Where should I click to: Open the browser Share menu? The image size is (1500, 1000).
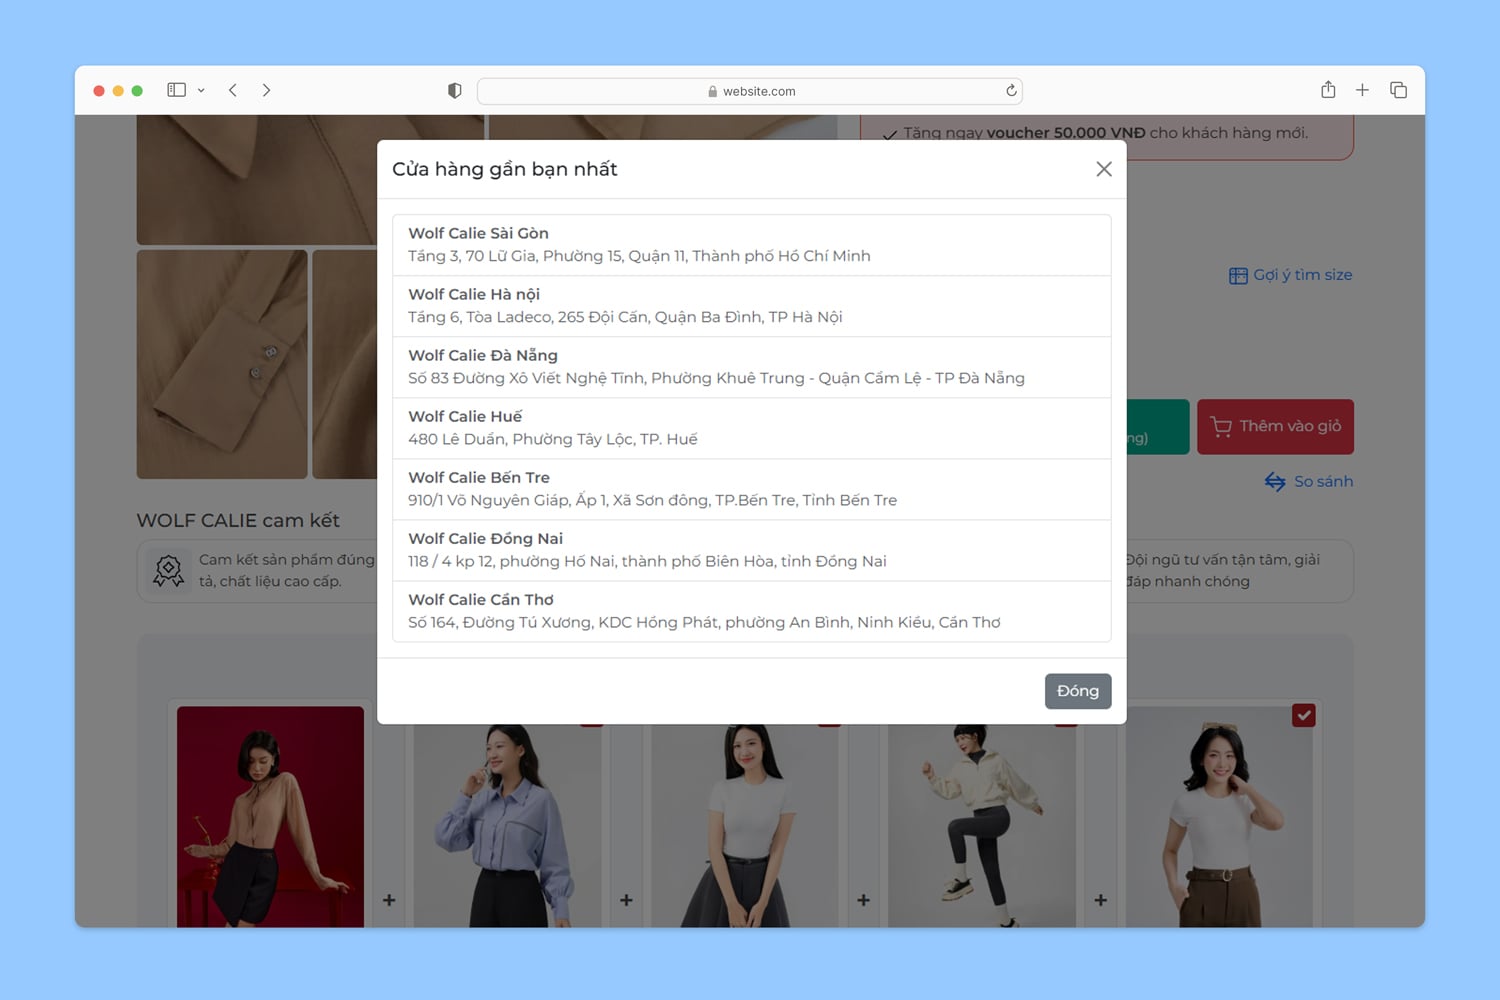click(1328, 90)
